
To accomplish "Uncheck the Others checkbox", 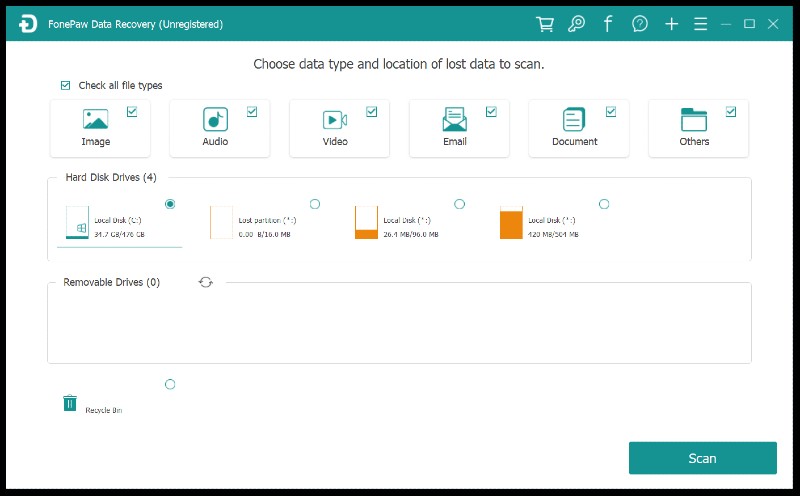I will (731, 112).
